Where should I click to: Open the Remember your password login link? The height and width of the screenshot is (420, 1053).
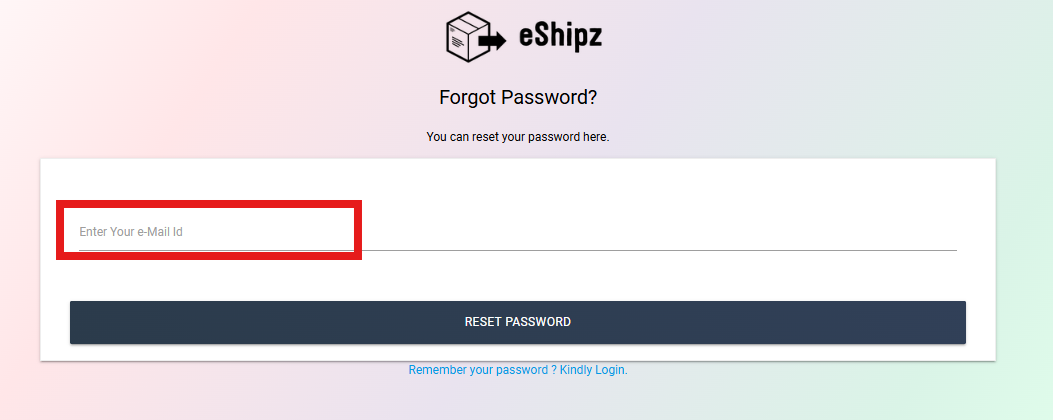518,370
